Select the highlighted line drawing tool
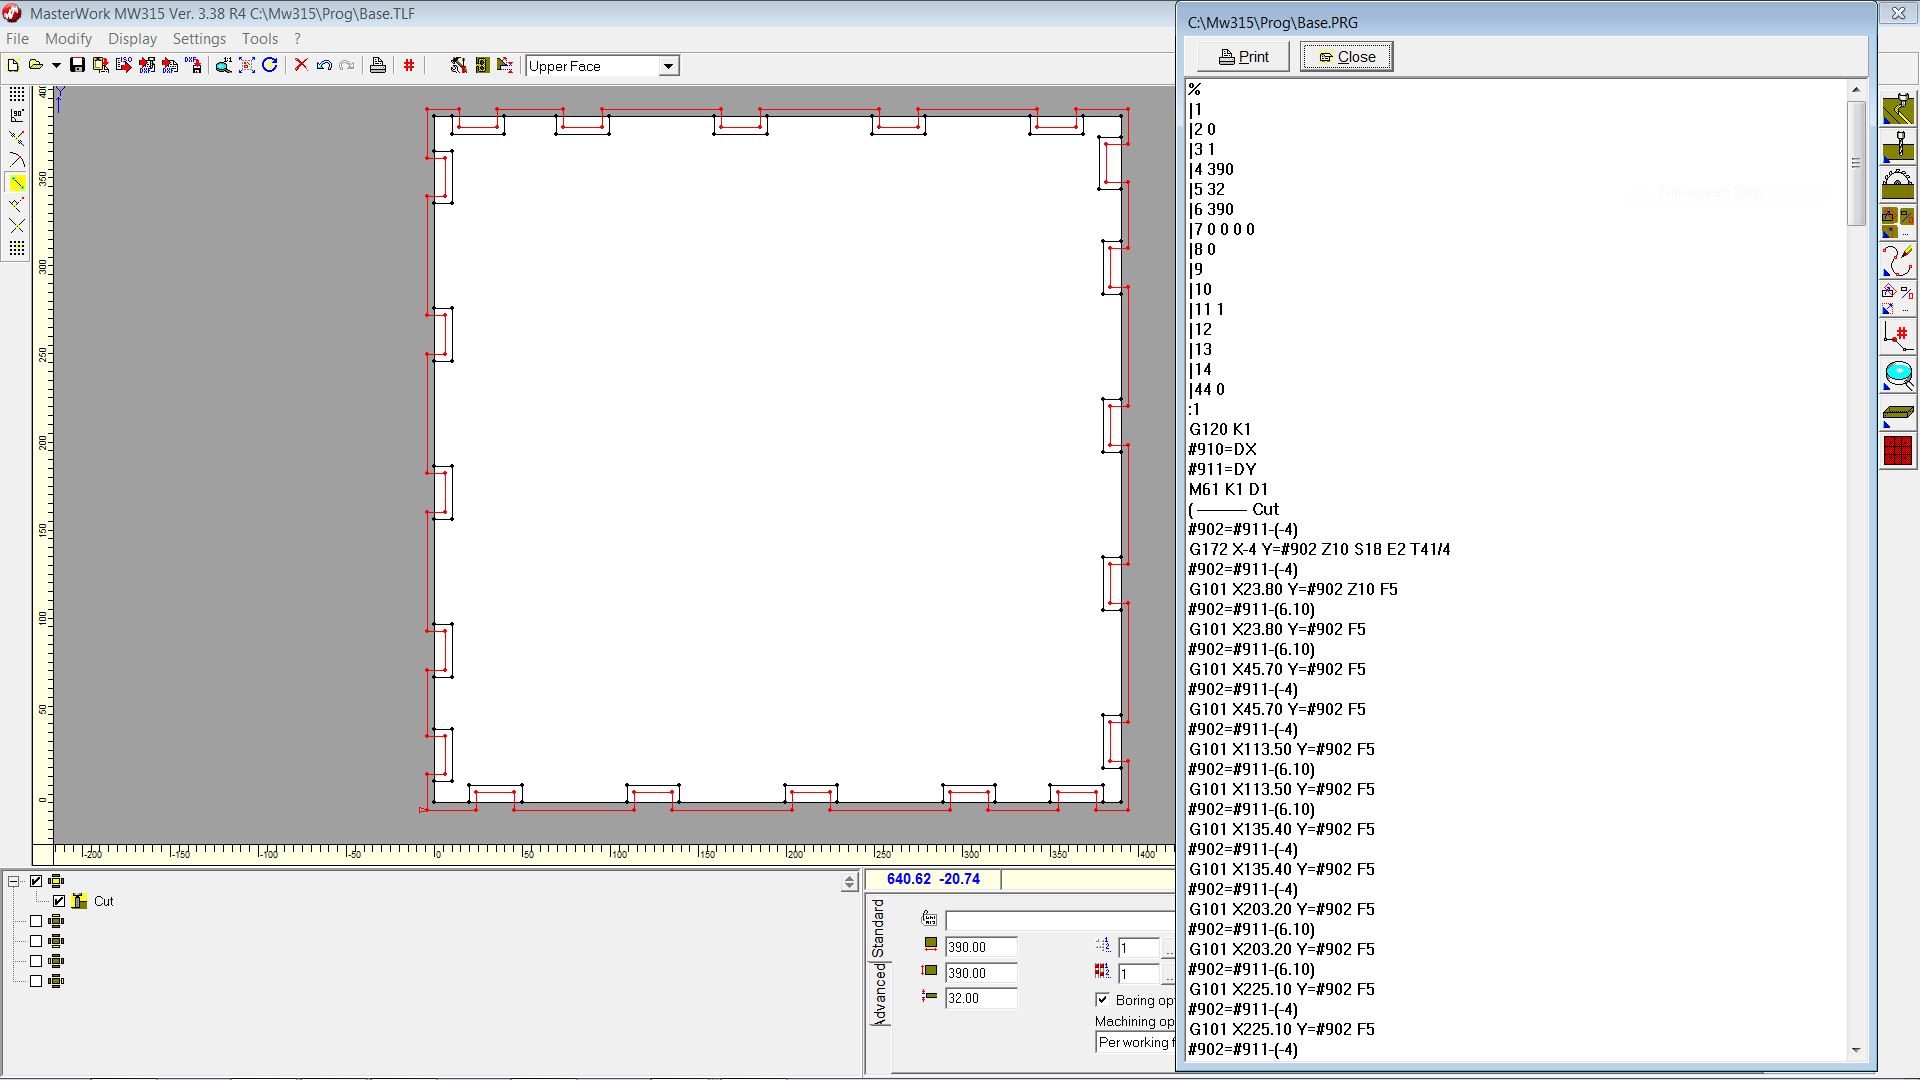This screenshot has height=1080, width=1920. click(x=17, y=182)
